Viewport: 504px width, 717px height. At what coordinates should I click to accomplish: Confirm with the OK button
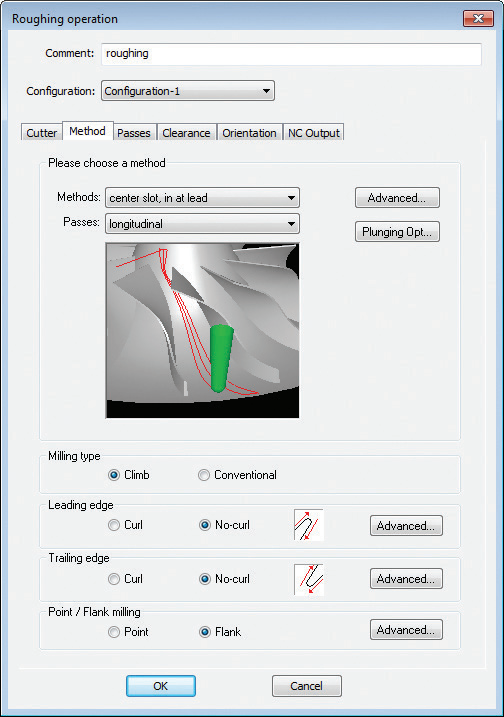(x=161, y=686)
